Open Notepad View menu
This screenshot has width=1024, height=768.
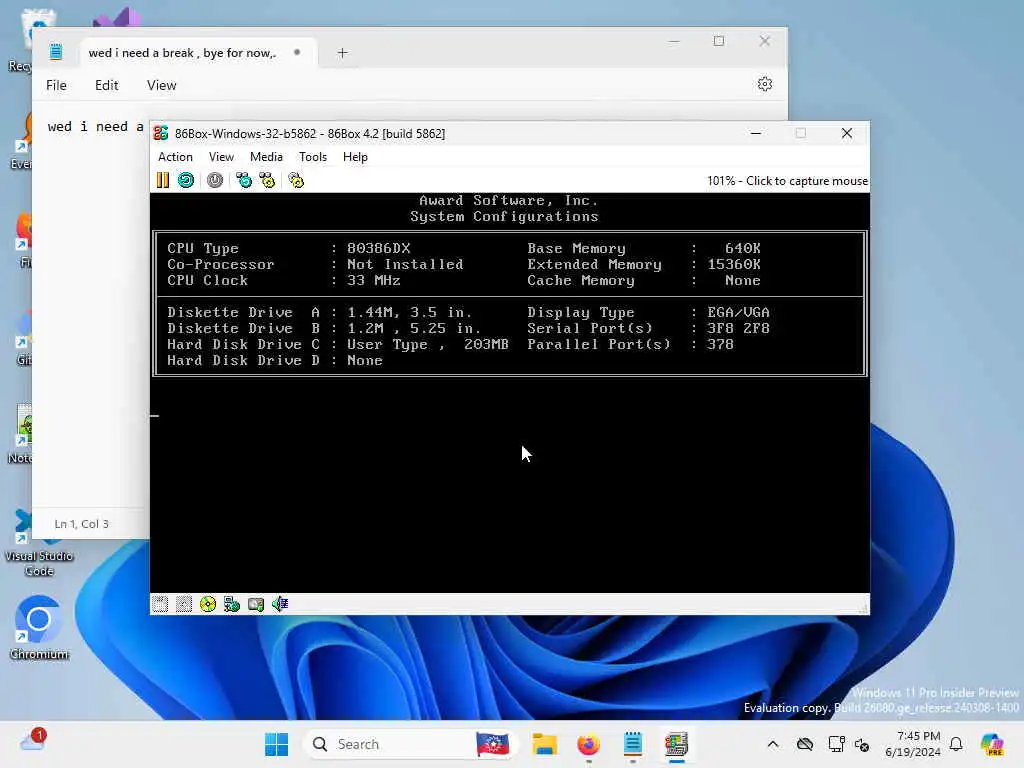click(x=161, y=85)
